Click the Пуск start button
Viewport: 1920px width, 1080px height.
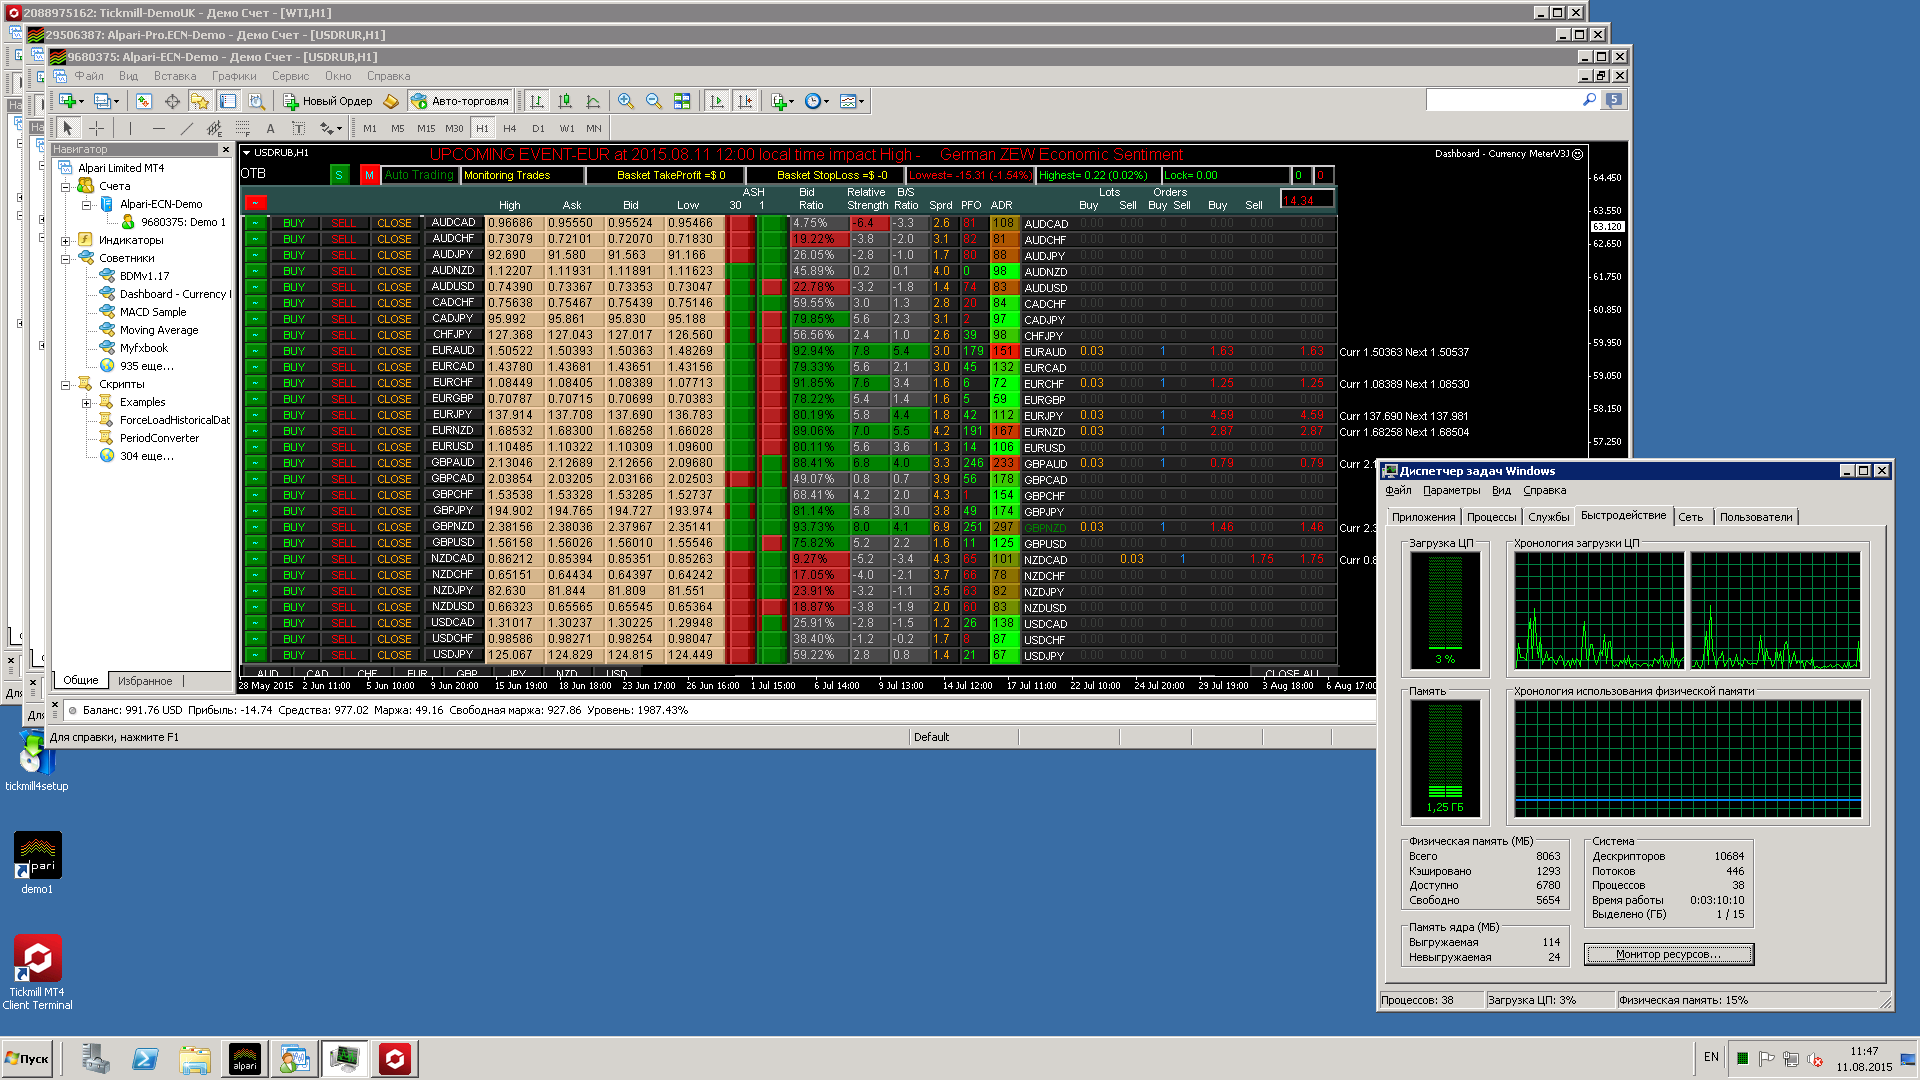(x=27, y=1058)
